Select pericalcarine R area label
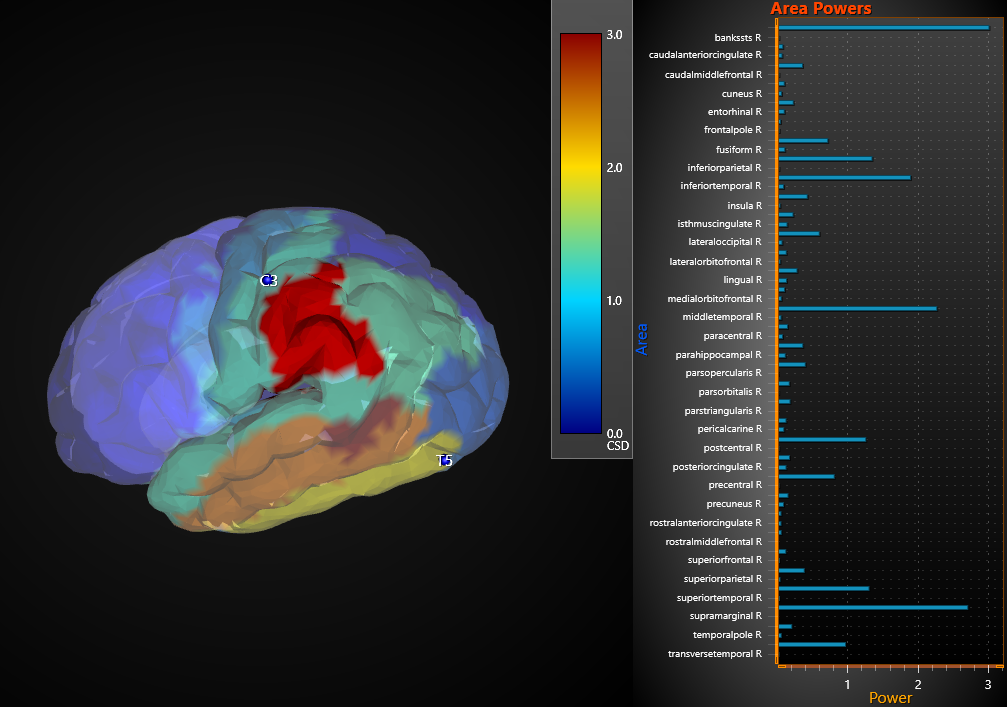This screenshot has height=707, width=1007. pos(730,428)
